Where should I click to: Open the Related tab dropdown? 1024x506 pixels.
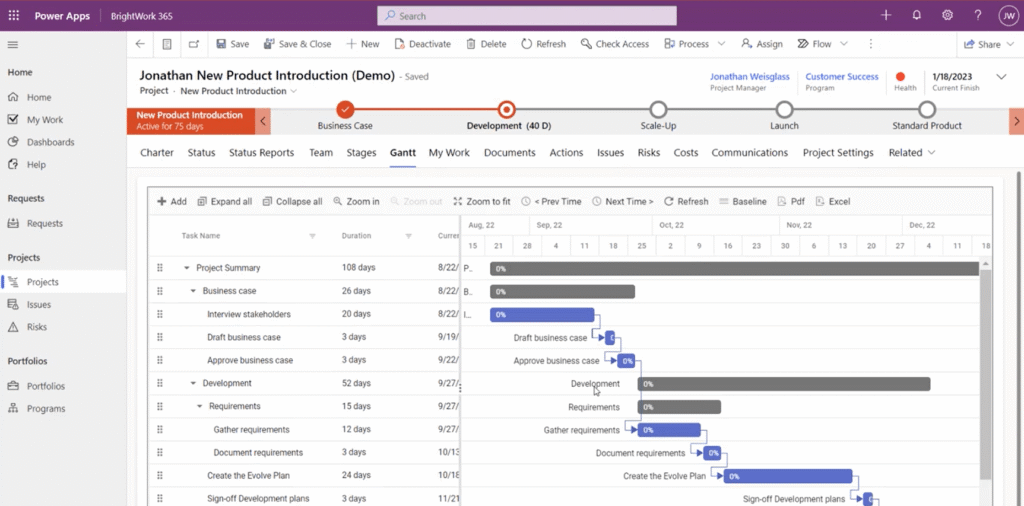tap(911, 153)
